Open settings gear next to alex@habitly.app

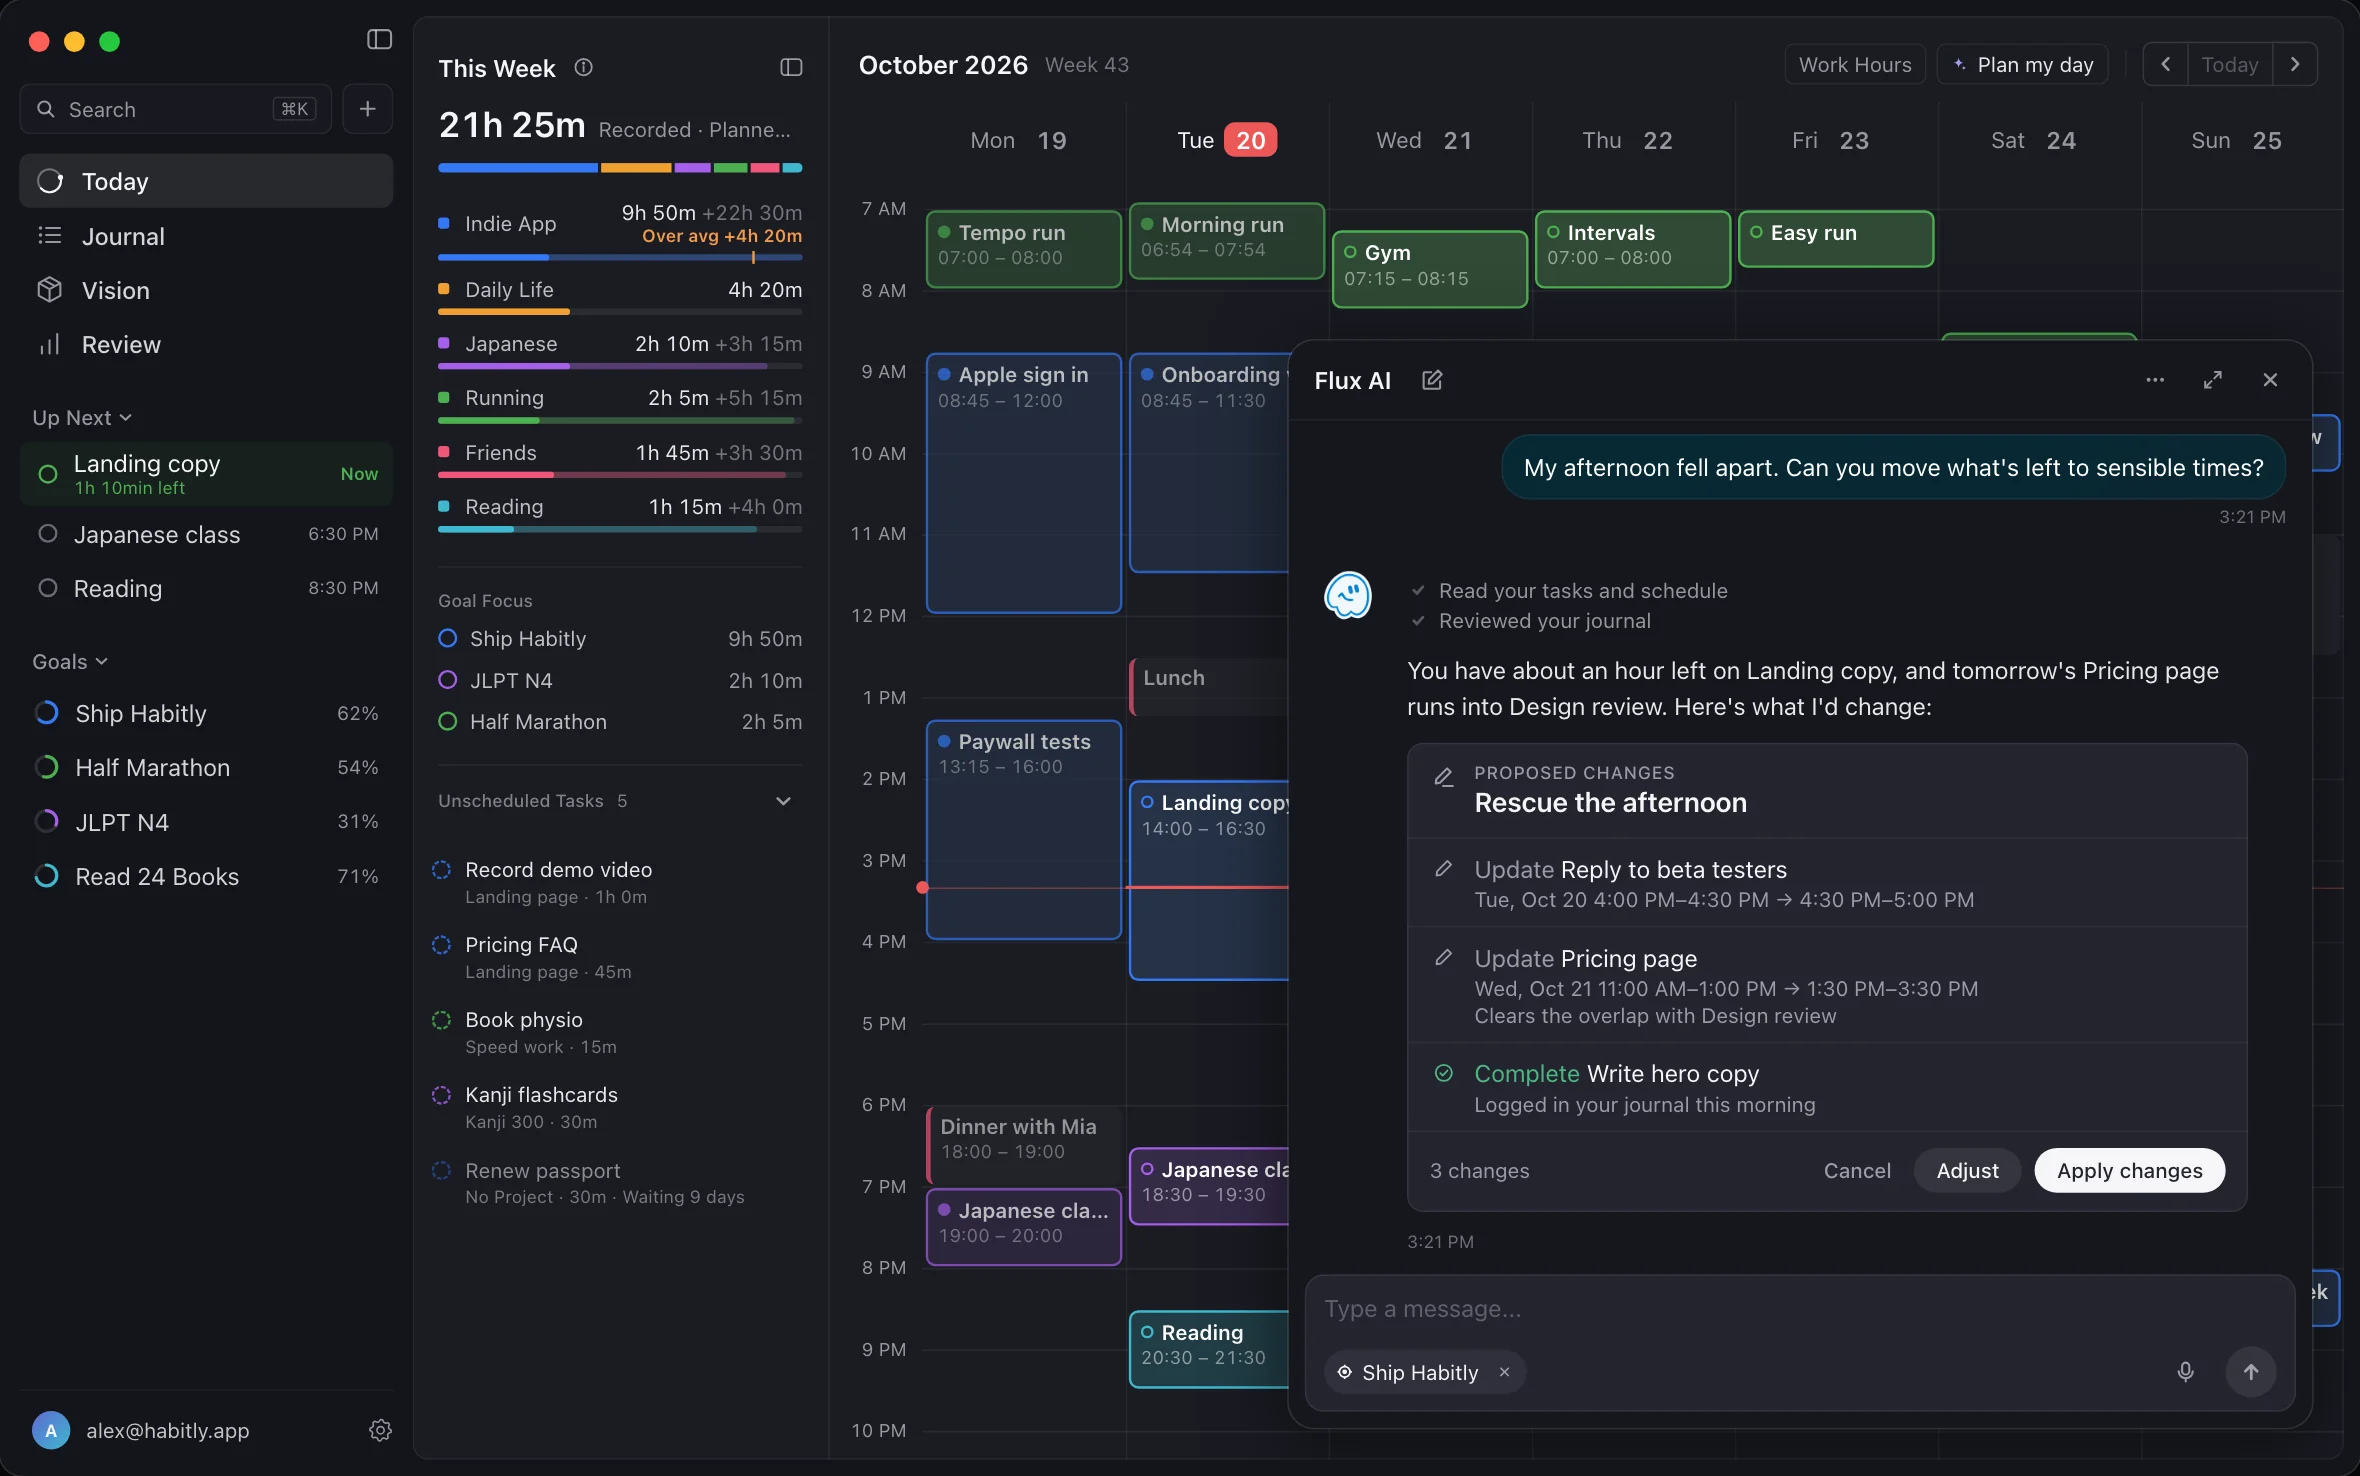380,1430
